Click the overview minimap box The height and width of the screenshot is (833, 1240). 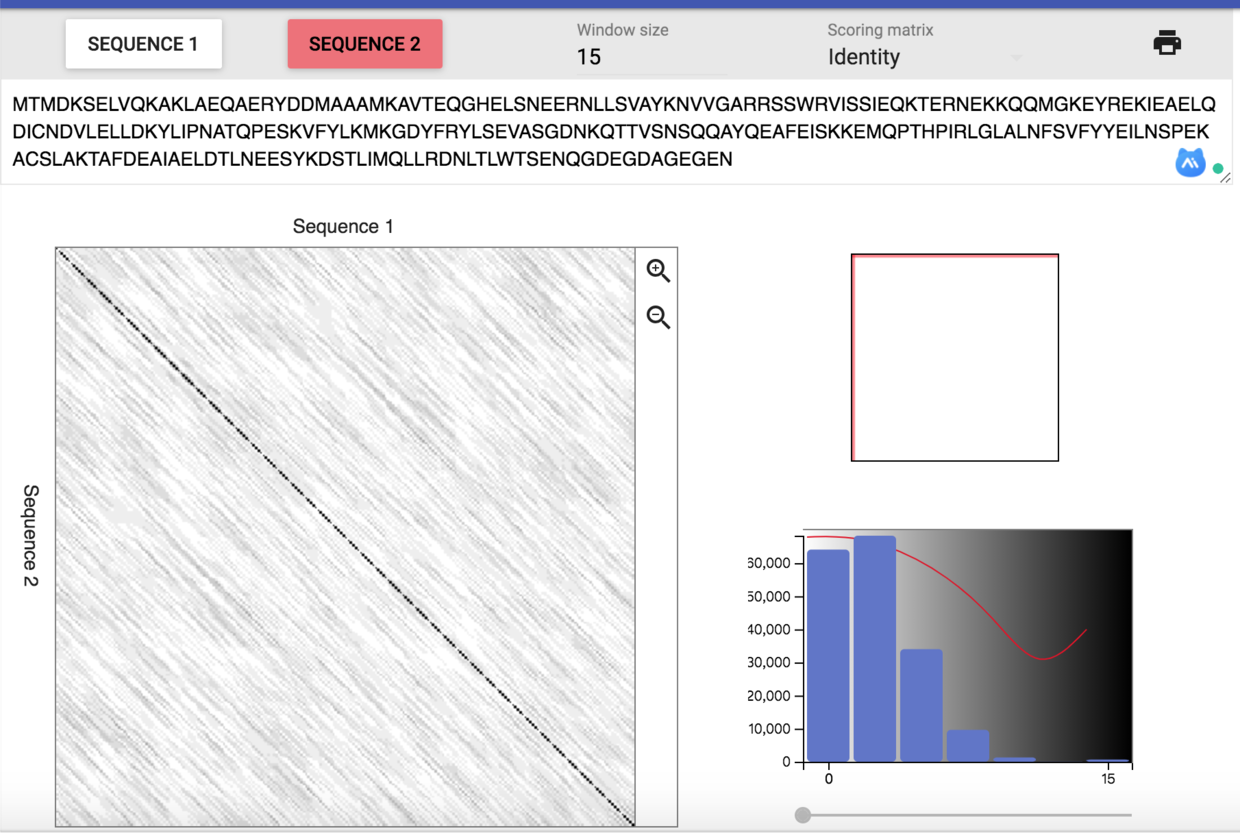pos(955,358)
